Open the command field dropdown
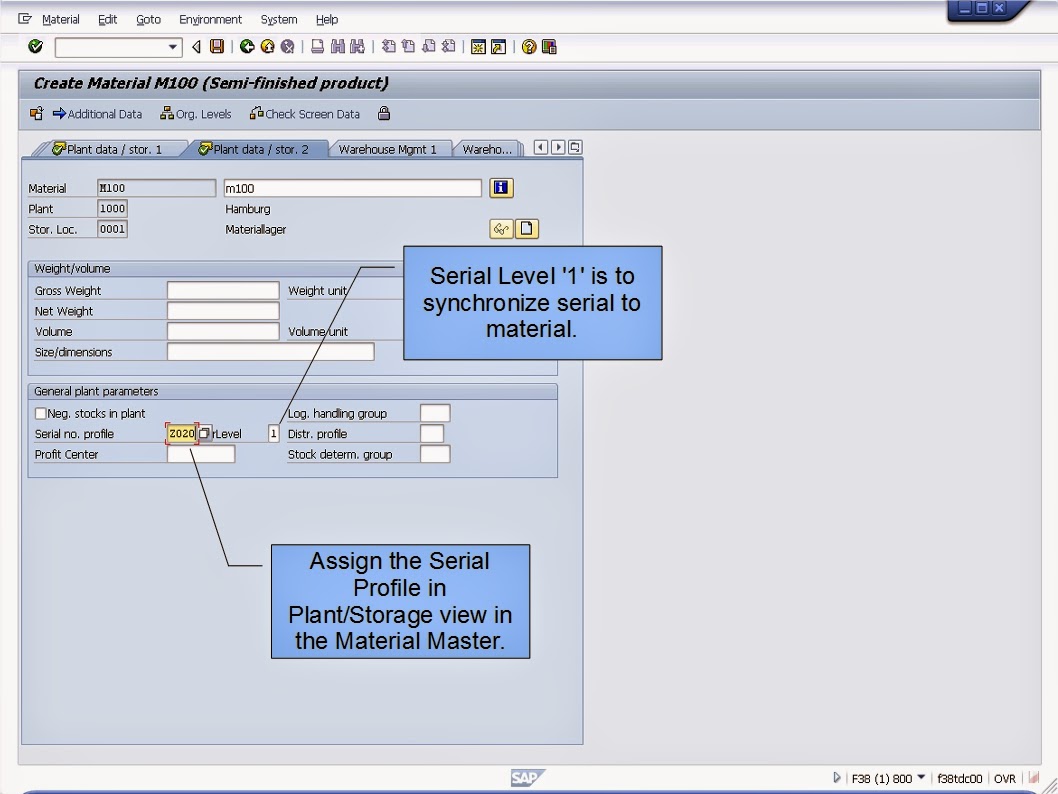This screenshot has width=1058, height=794. (x=173, y=47)
